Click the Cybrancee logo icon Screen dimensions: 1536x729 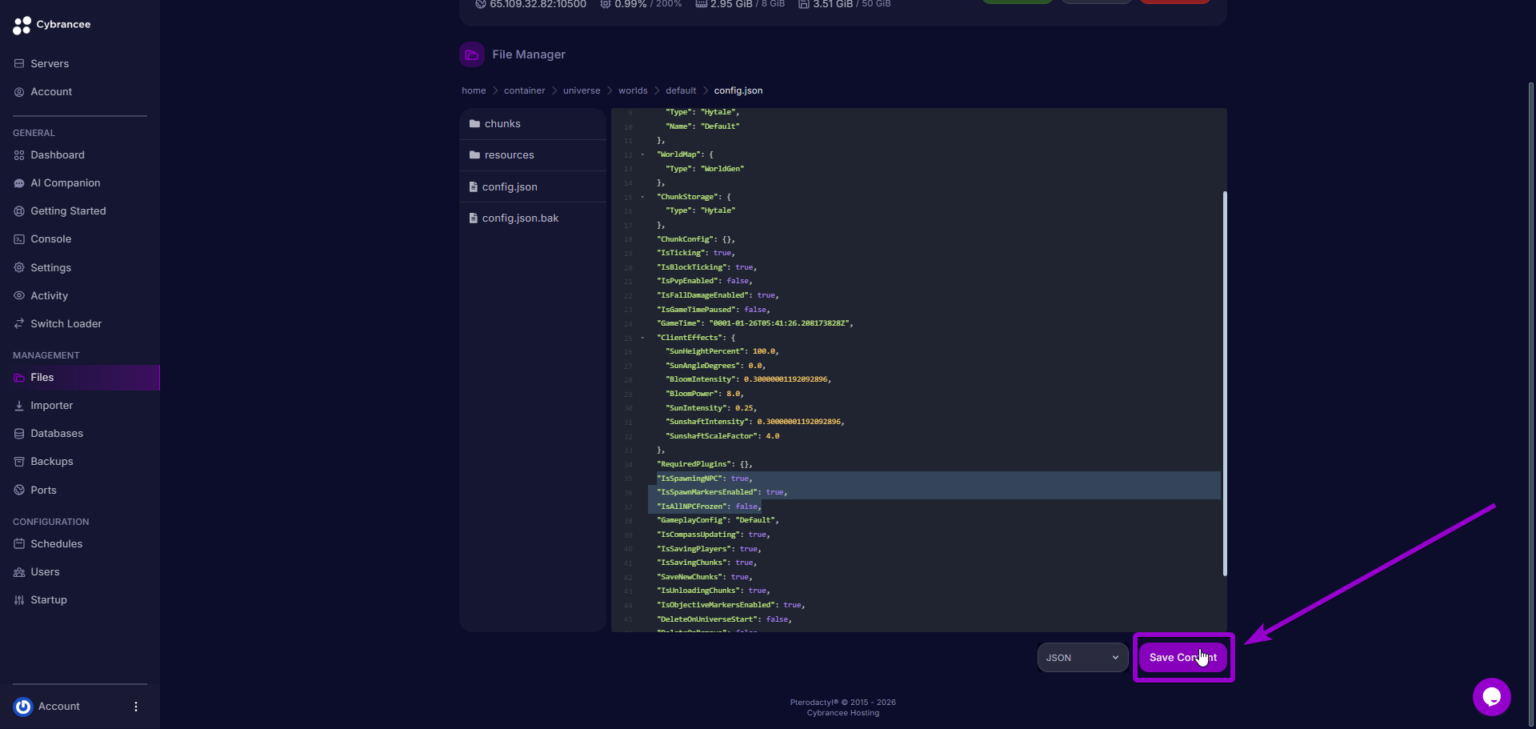click(22, 26)
